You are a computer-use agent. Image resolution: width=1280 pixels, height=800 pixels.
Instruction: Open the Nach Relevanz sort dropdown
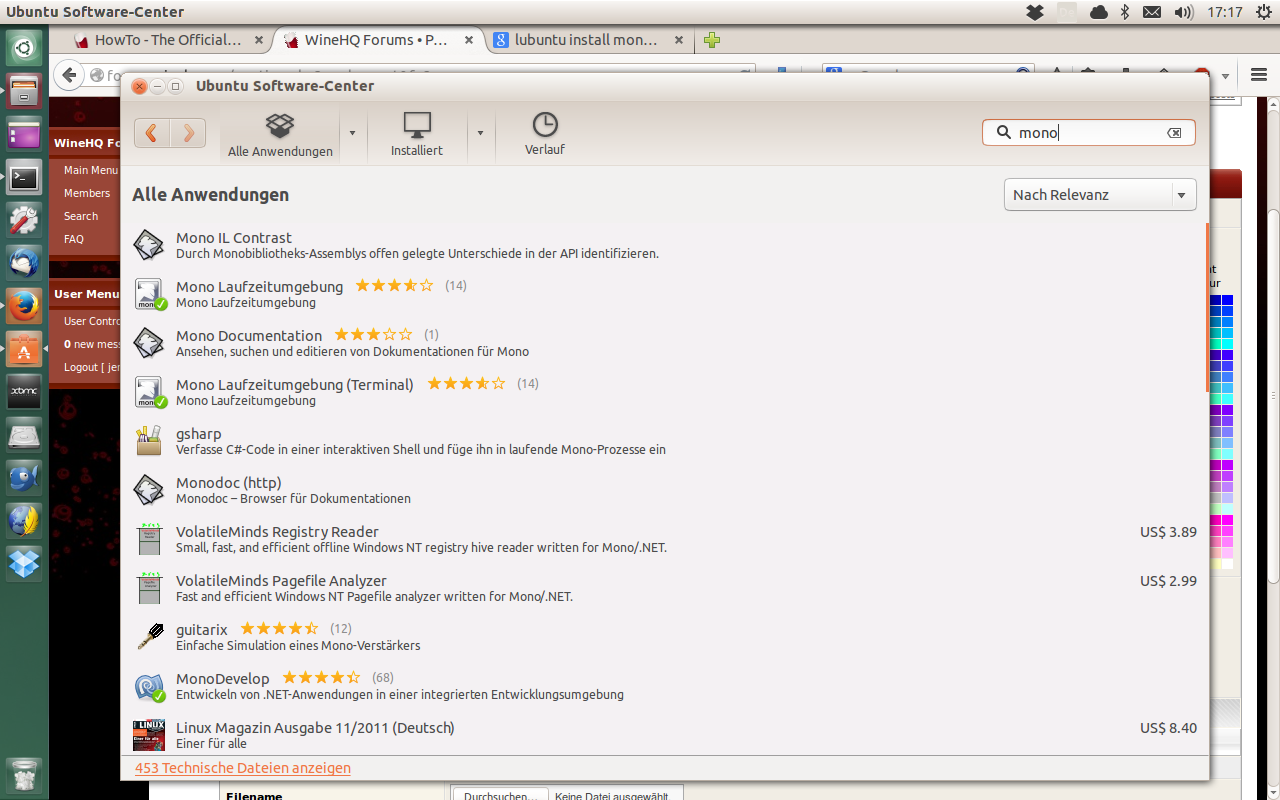pyautogui.click(x=1100, y=195)
